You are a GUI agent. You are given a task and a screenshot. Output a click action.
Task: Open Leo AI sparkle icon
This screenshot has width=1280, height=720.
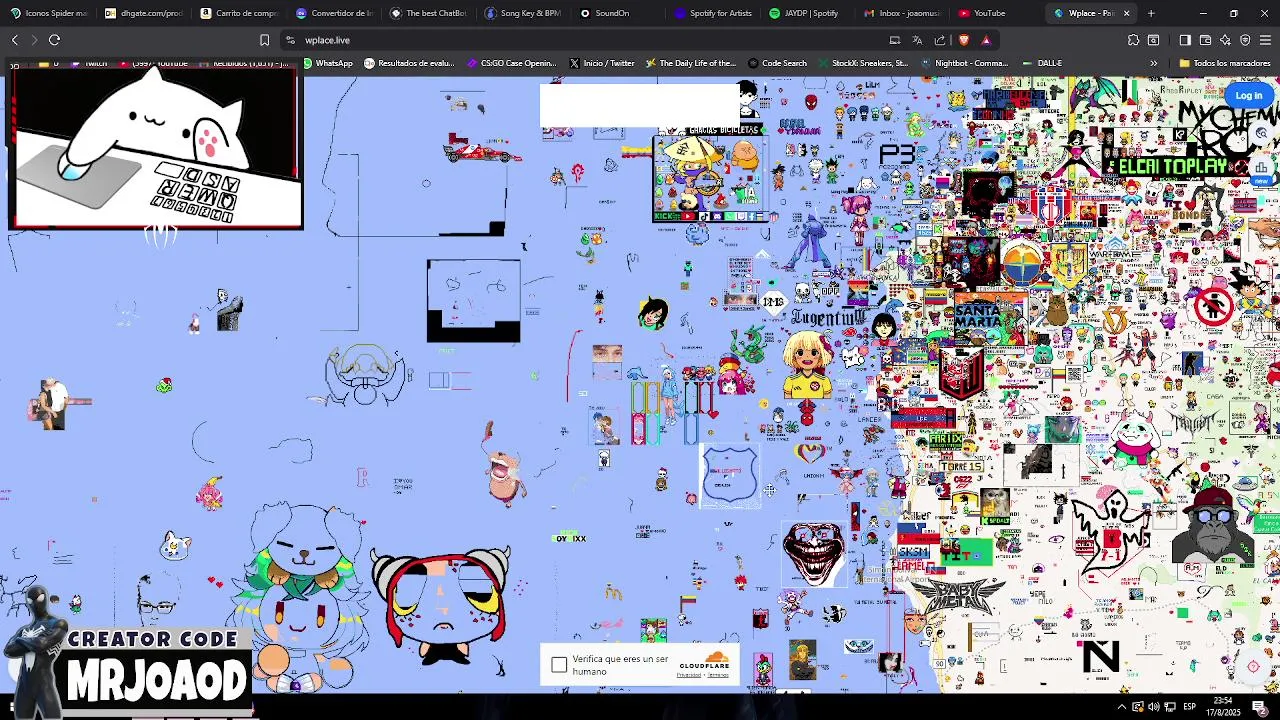tap(1226, 40)
